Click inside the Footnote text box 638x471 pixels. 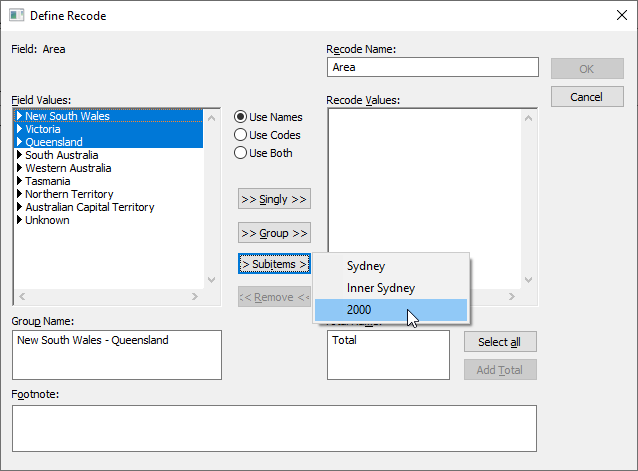[x=274, y=427]
